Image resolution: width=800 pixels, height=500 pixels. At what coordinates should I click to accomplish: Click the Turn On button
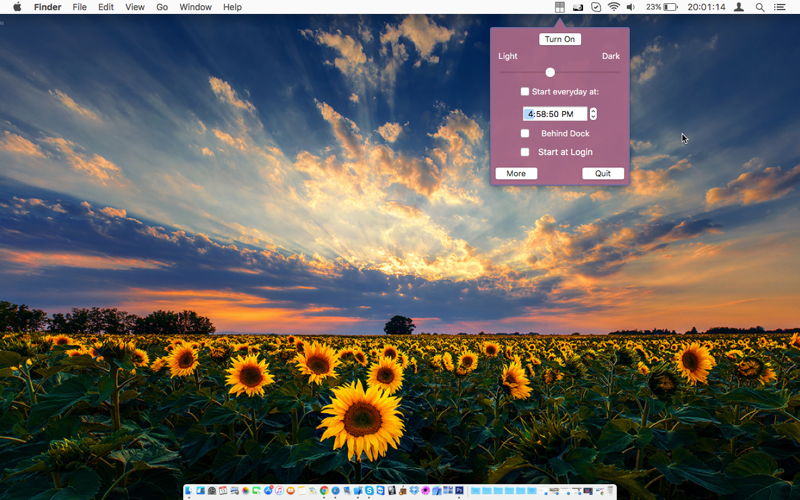click(x=560, y=39)
